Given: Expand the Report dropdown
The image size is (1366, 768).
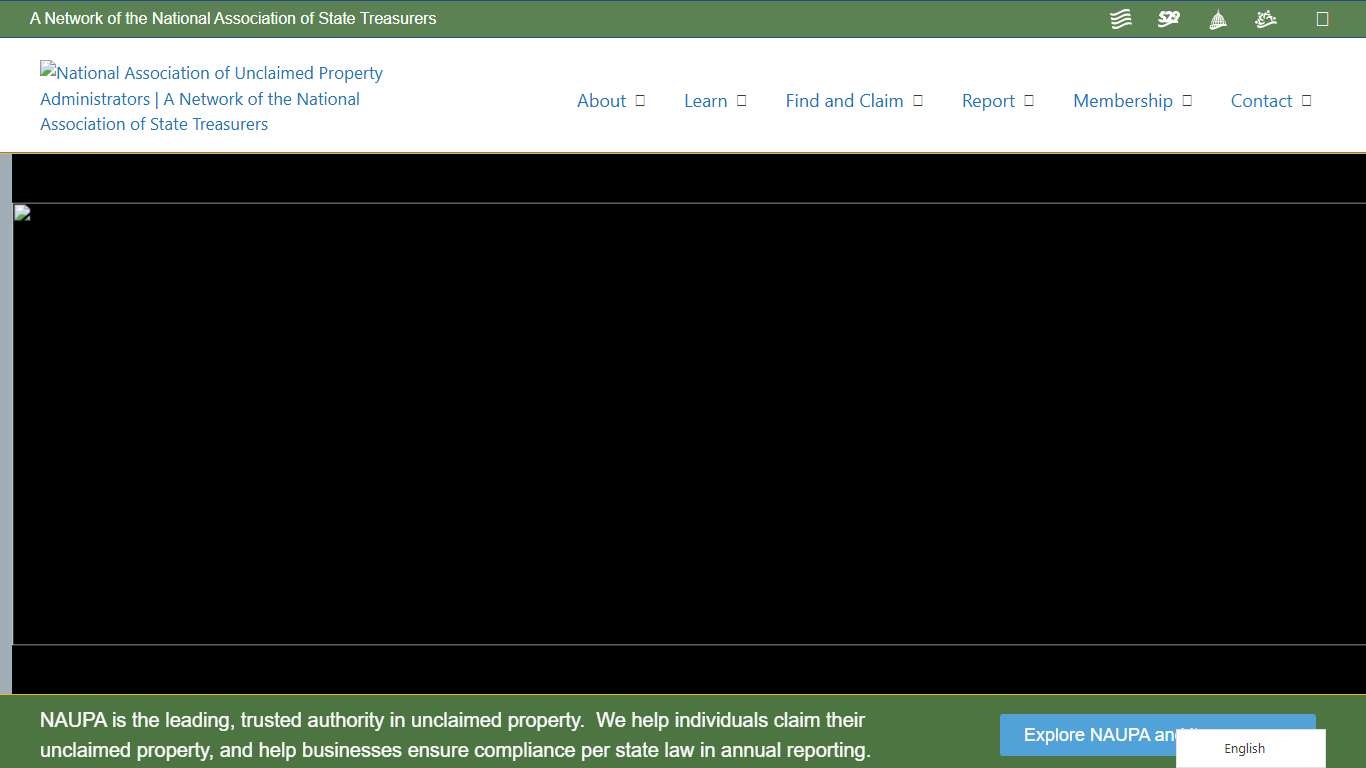Looking at the screenshot, I should (1028, 100).
